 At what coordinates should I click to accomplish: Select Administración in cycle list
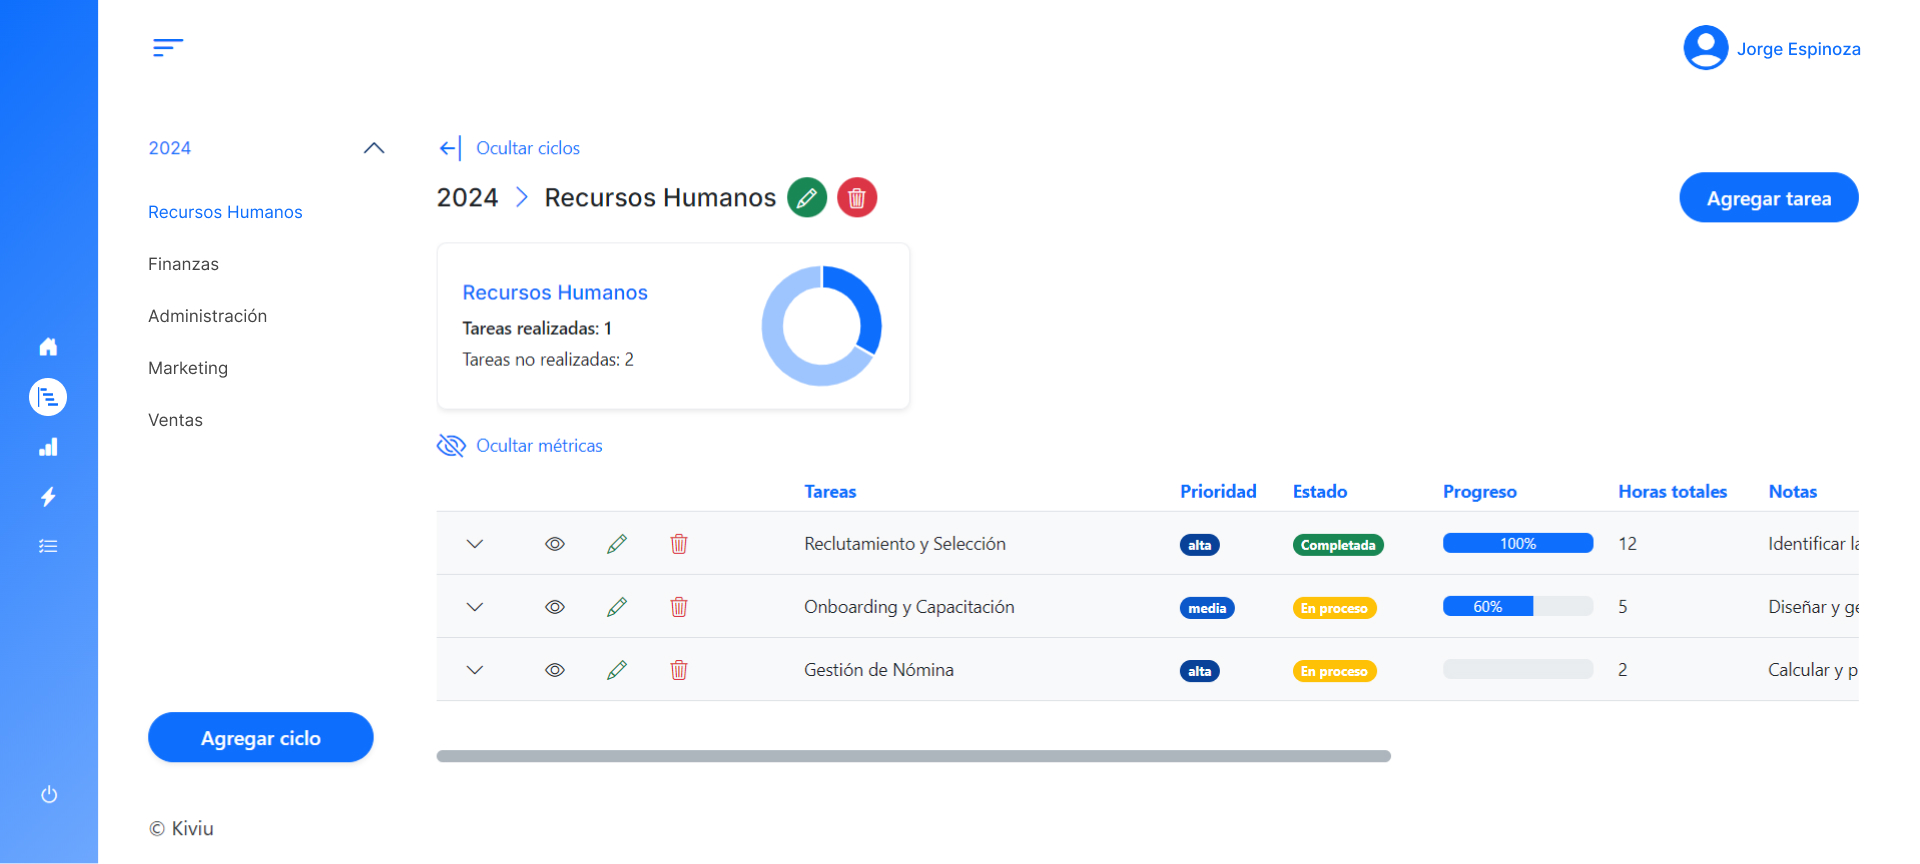coord(208,316)
